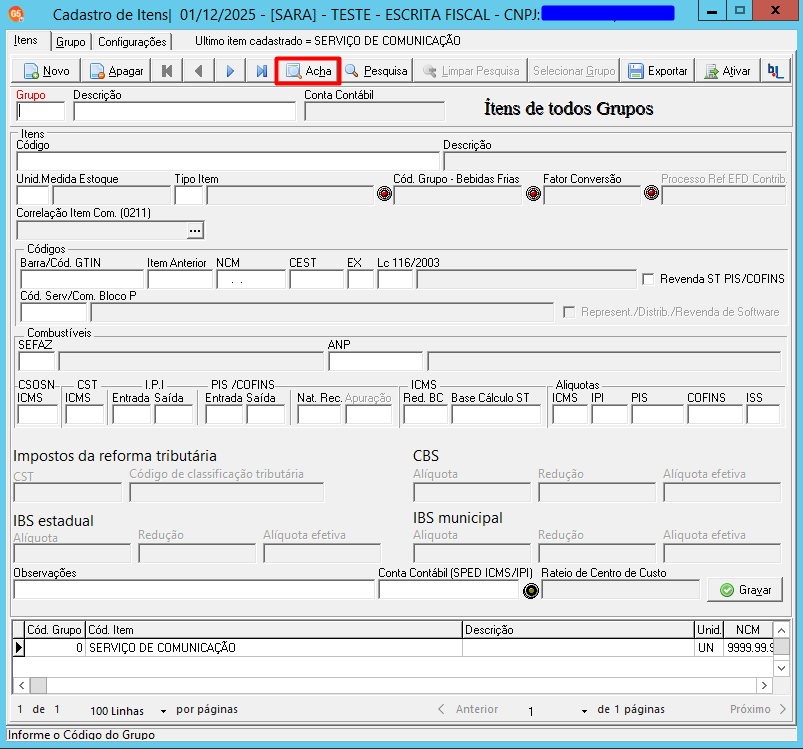Click red lookup button beside Tipo Item

pos(385,194)
